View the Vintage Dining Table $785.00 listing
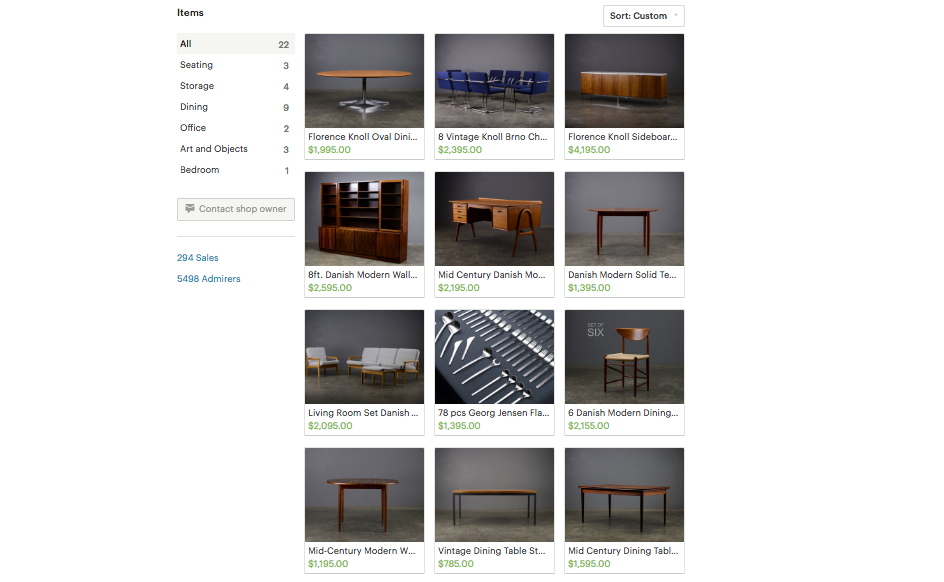944x582 pixels. point(494,511)
